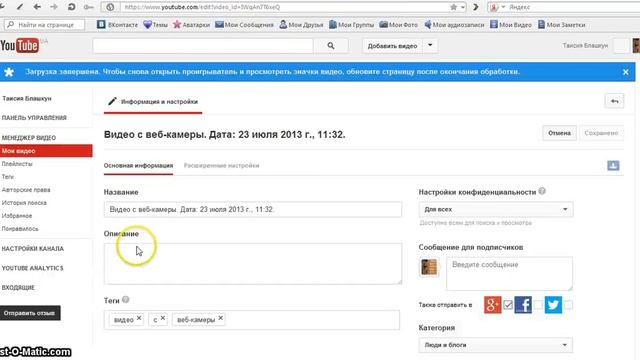Open the Информация и настройки tab
Screen dimensions: 640x360
point(153,102)
